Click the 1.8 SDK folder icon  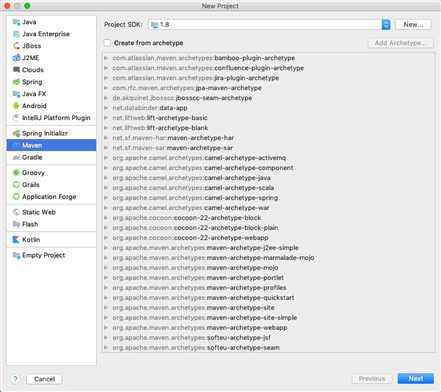coord(154,25)
